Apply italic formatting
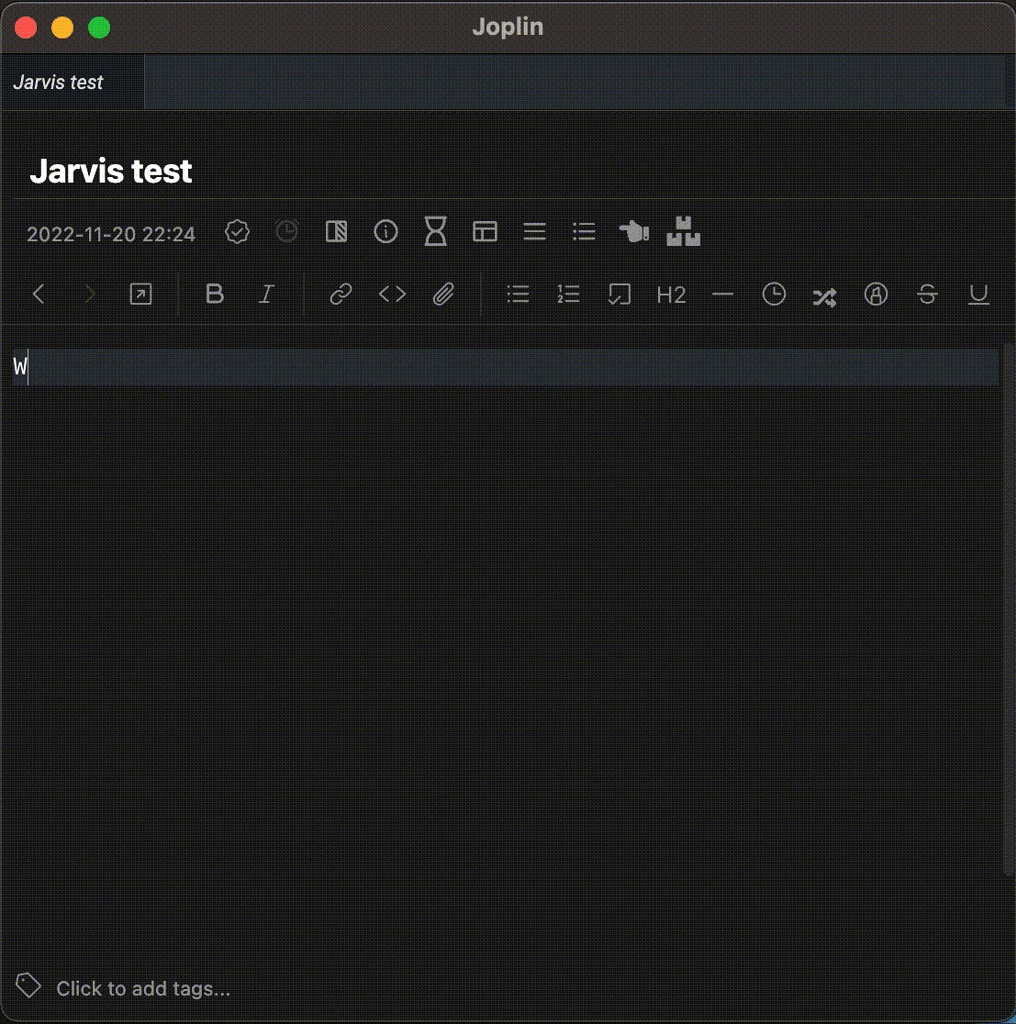 click(x=265, y=293)
